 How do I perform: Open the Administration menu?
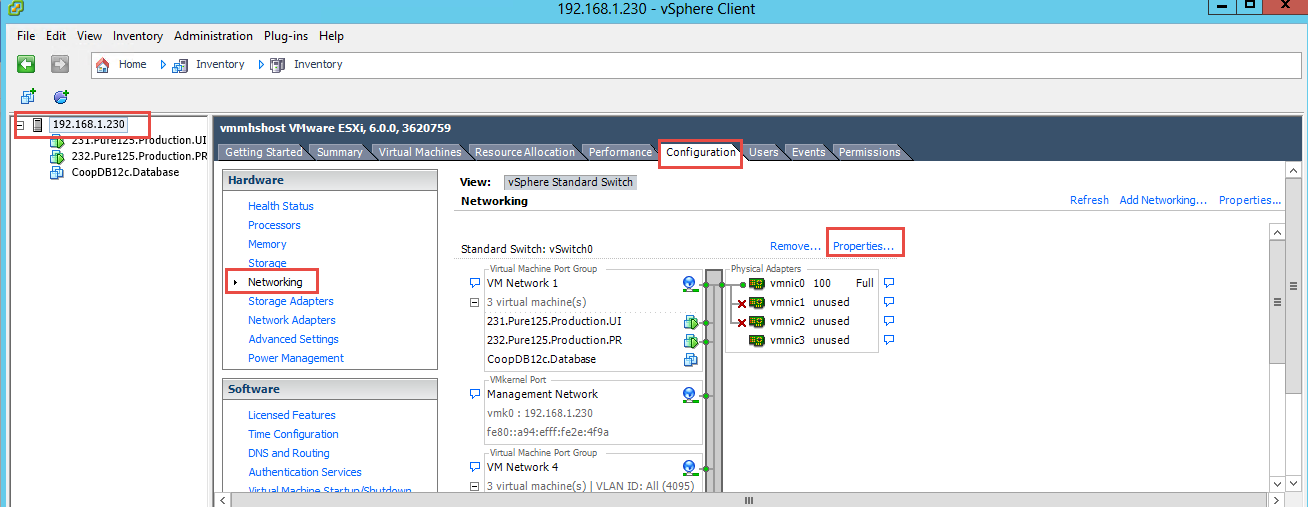click(213, 36)
